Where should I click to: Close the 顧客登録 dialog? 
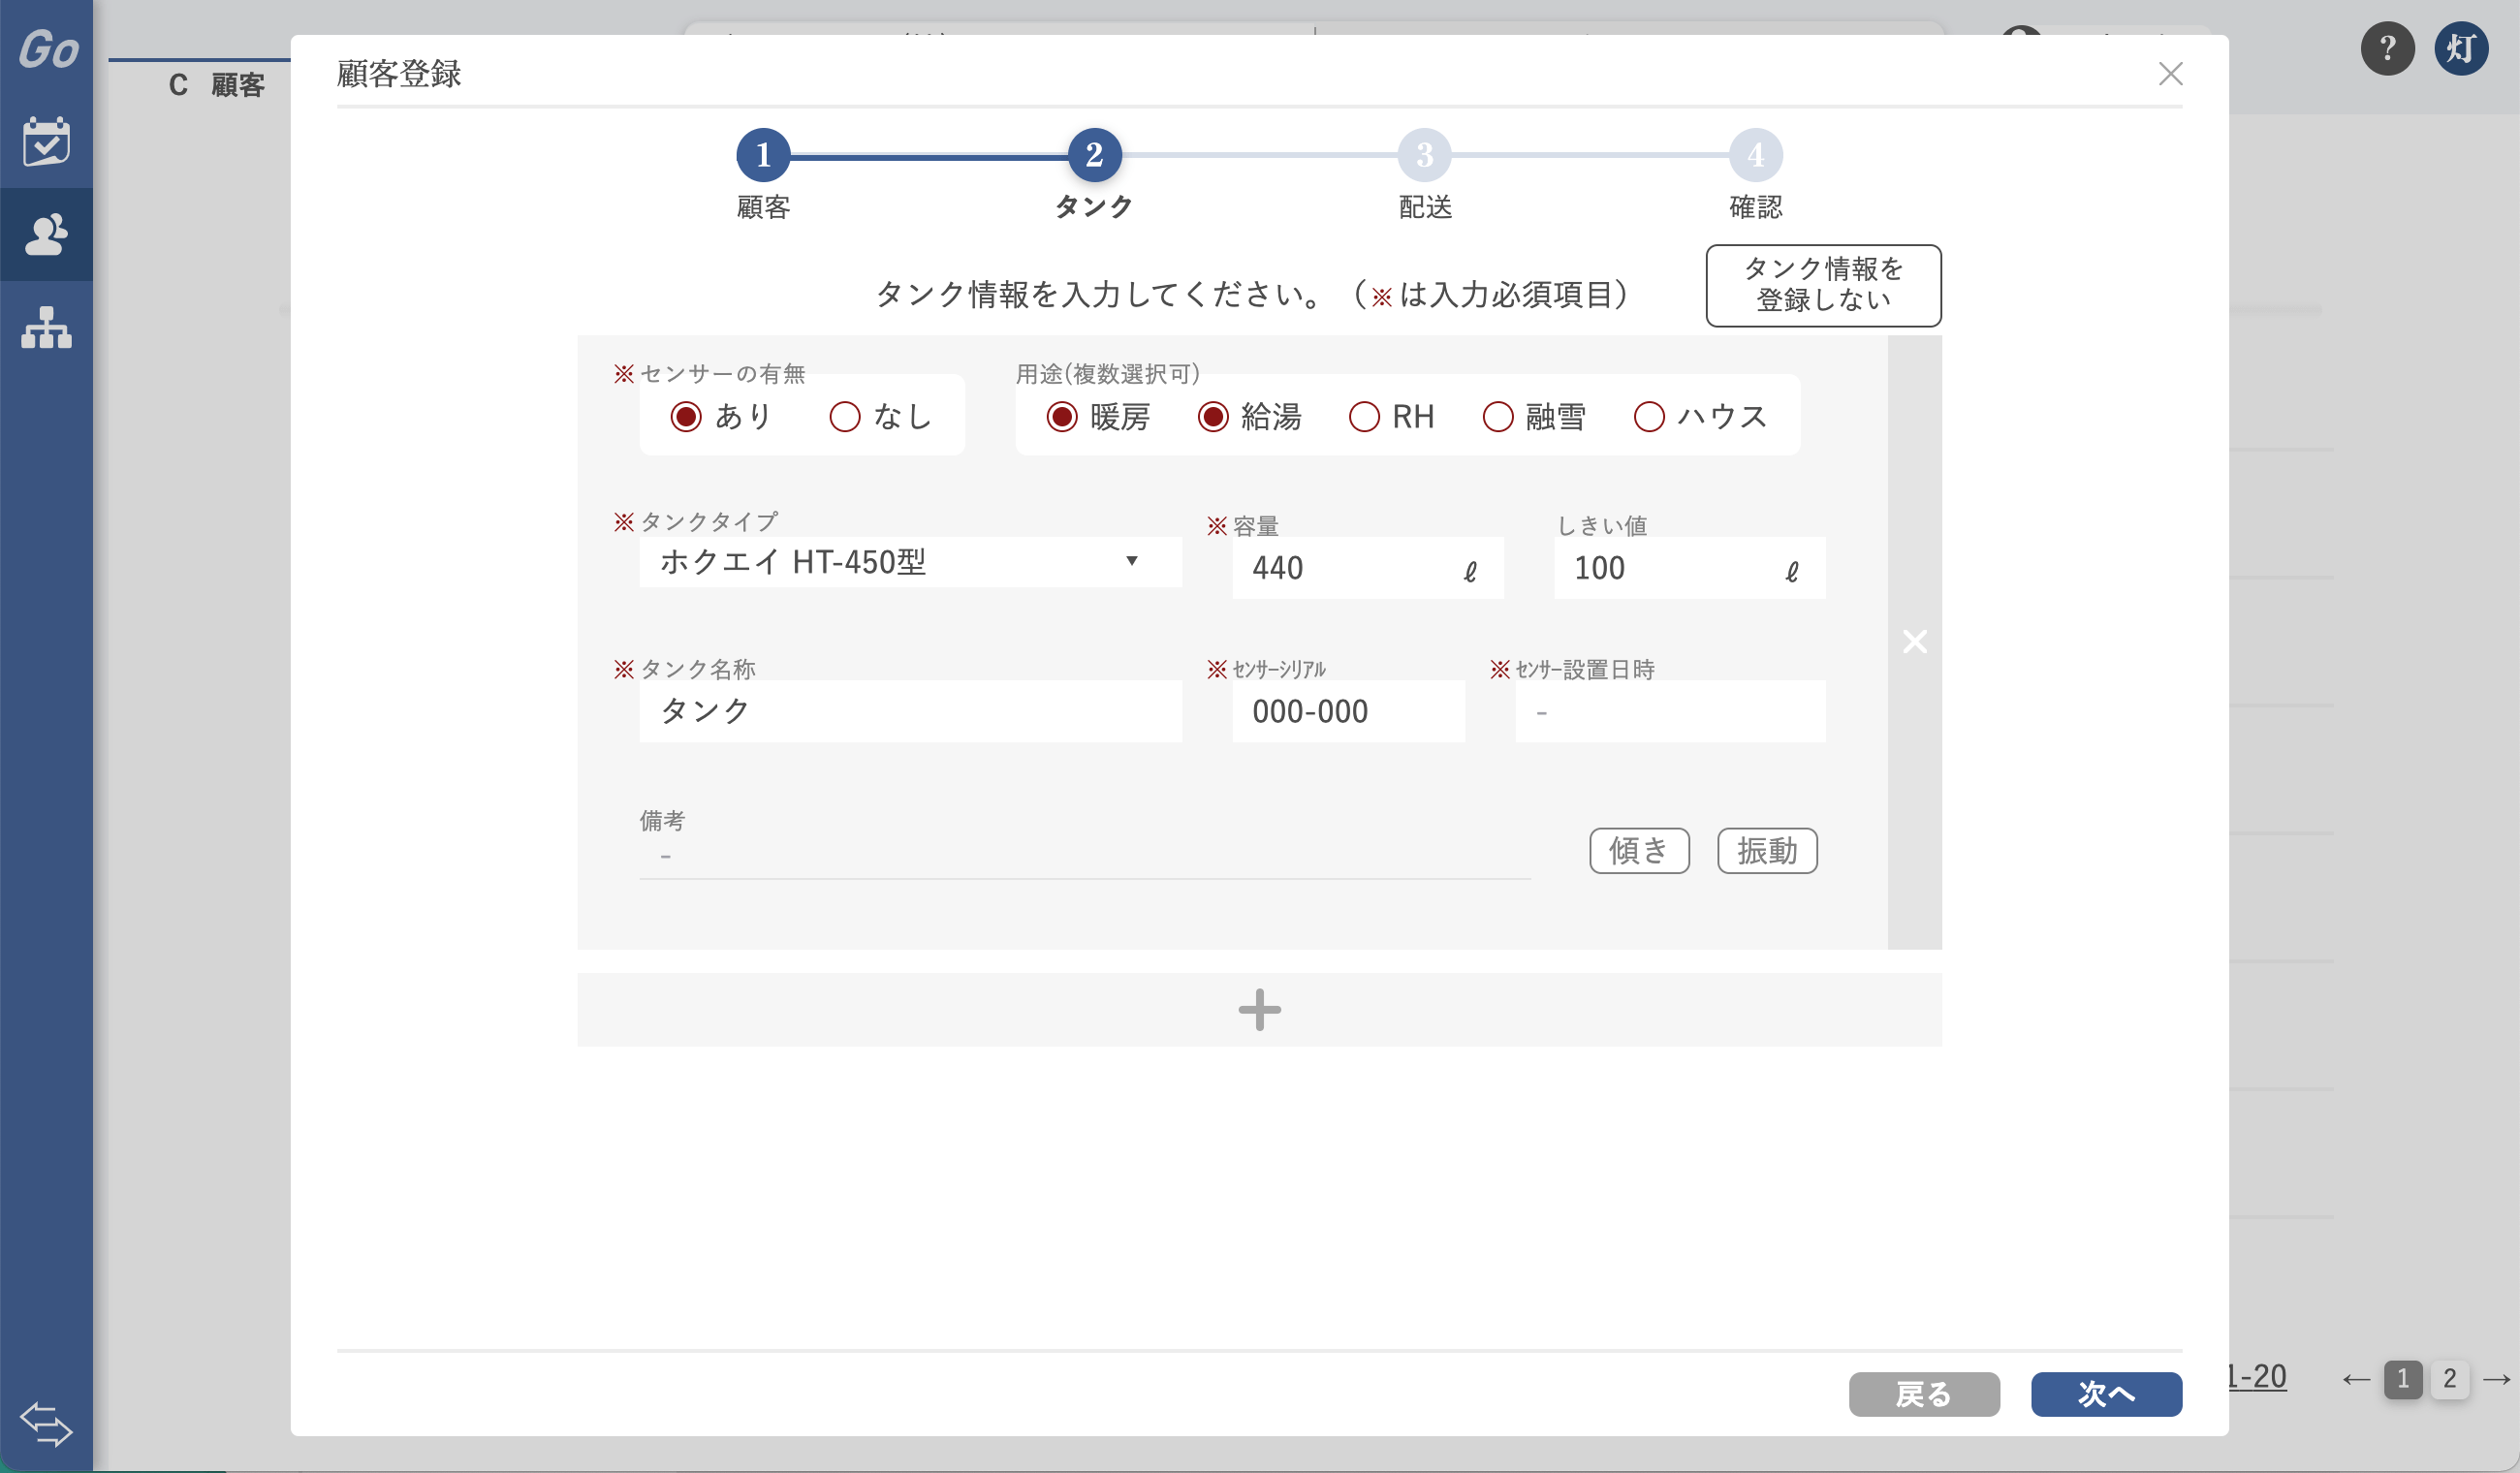(x=2170, y=74)
